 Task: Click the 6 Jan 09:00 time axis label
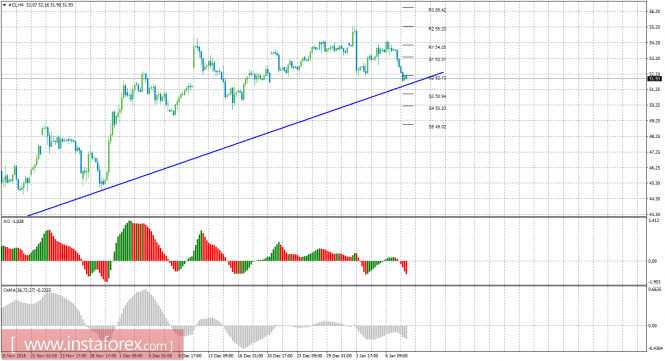(396, 356)
